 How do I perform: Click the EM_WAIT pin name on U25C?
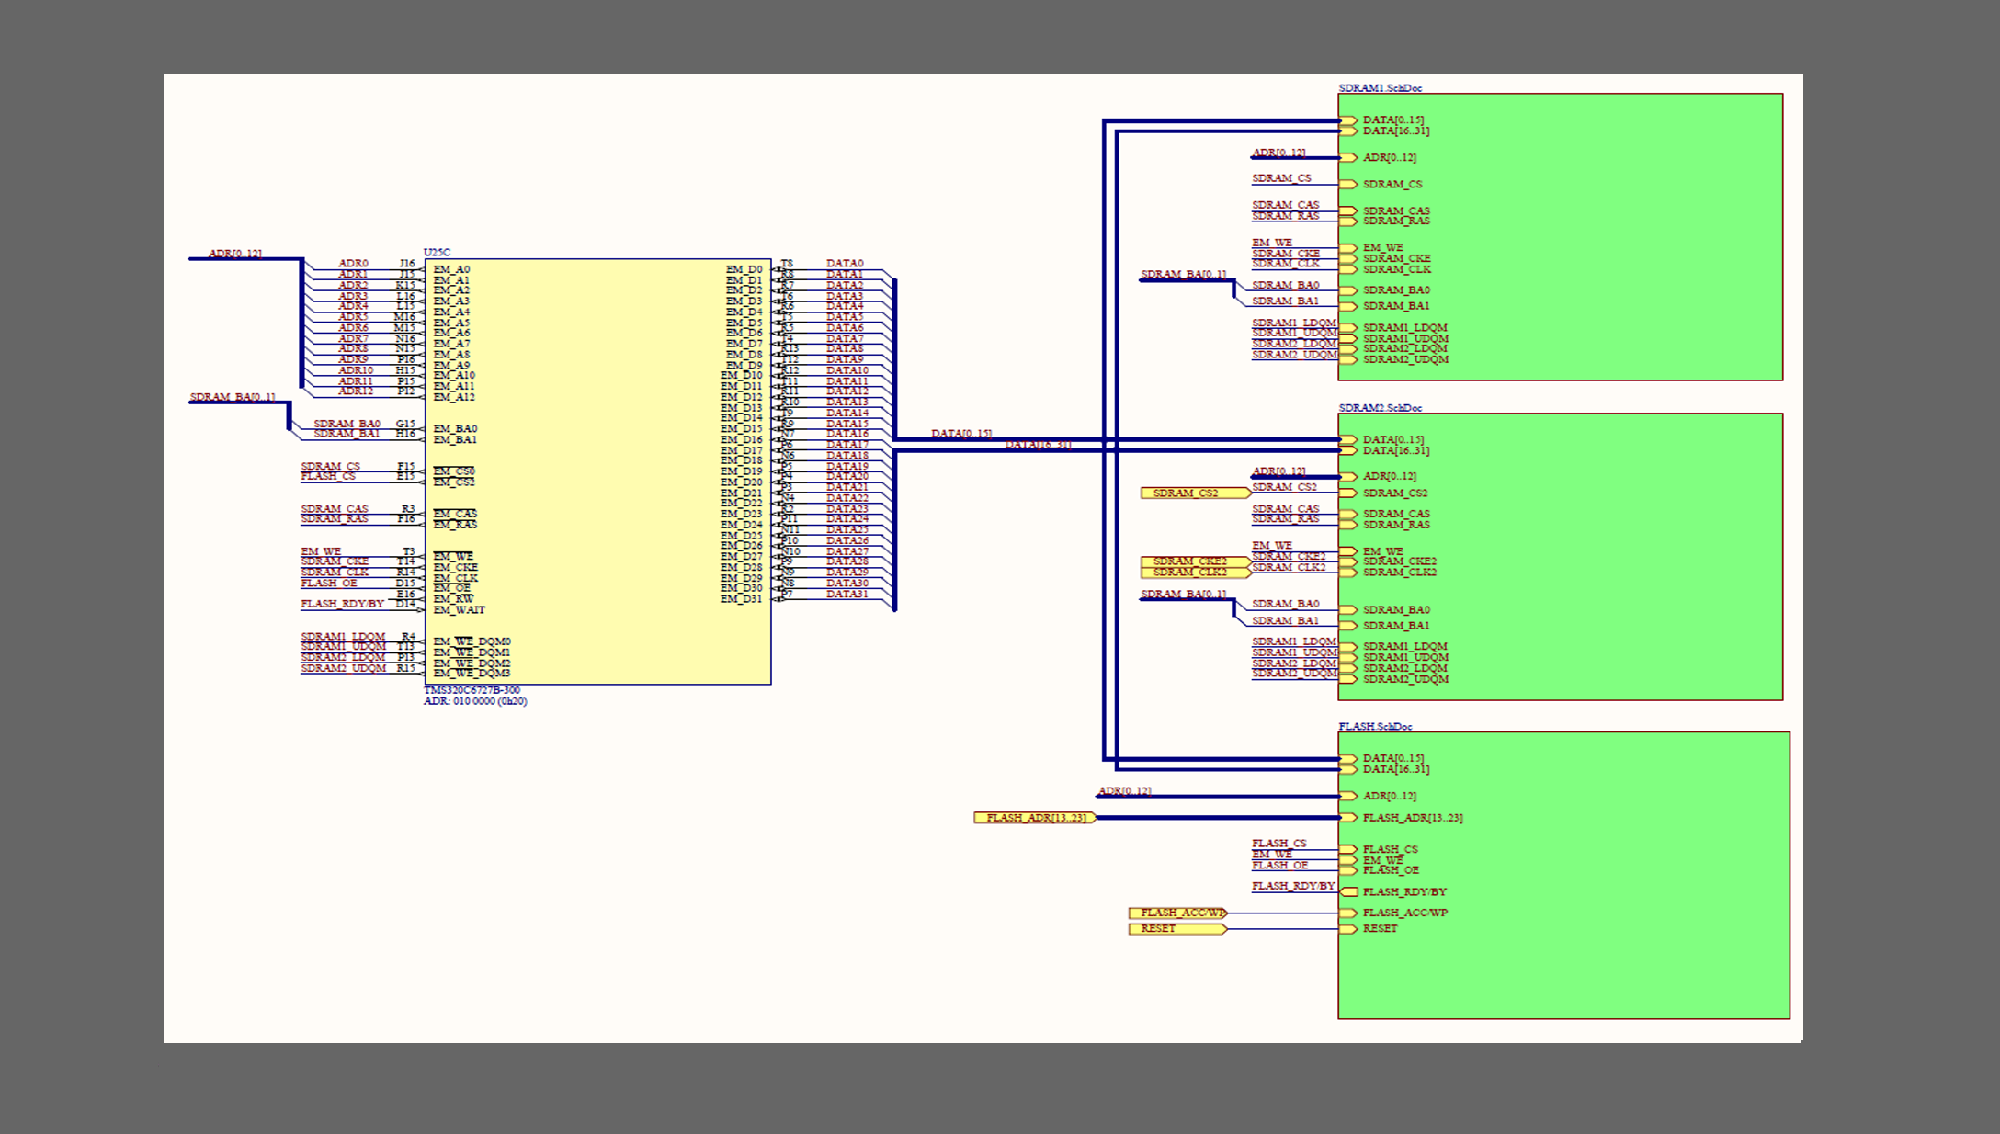pos(459,610)
